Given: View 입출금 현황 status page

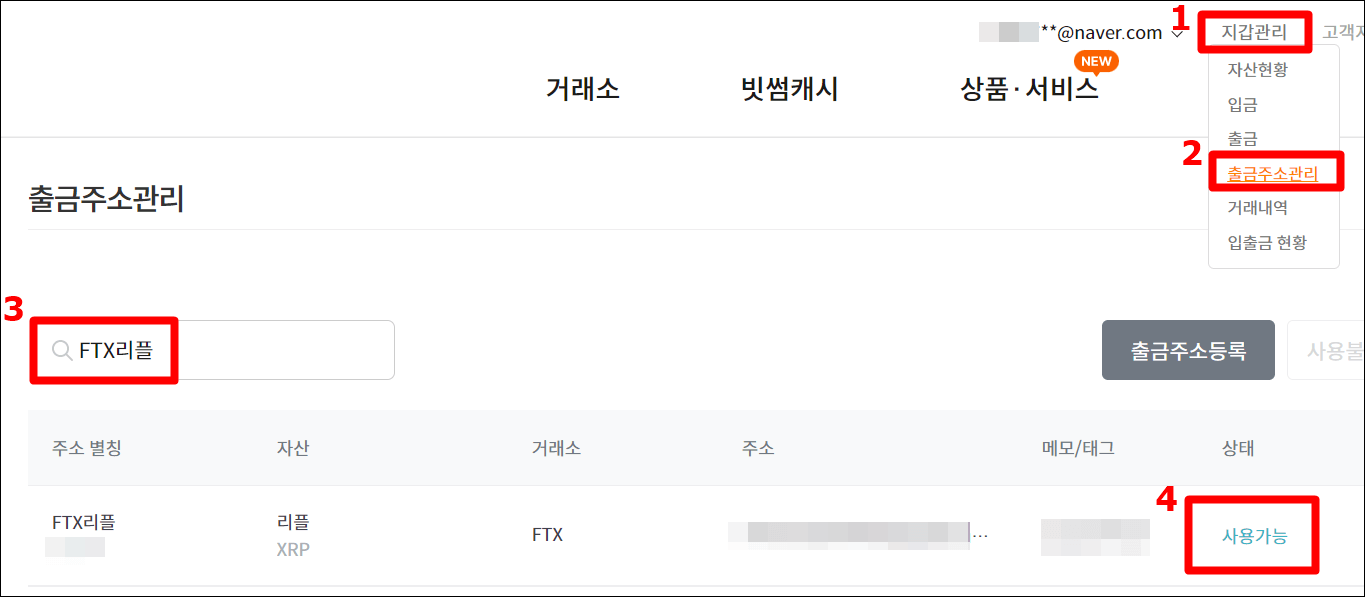Looking at the screenshot, I should tap(1266, 242).
